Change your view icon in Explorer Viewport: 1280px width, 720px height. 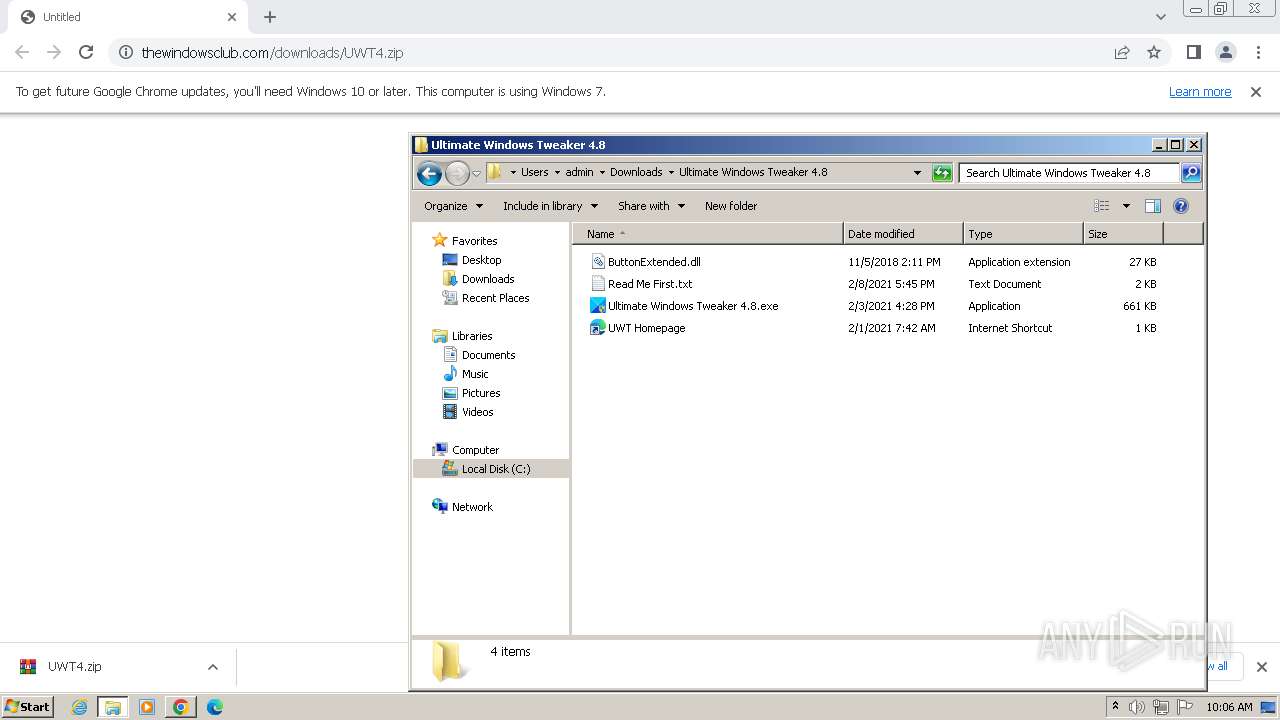pyautogui.click(x=1102, y=206)
